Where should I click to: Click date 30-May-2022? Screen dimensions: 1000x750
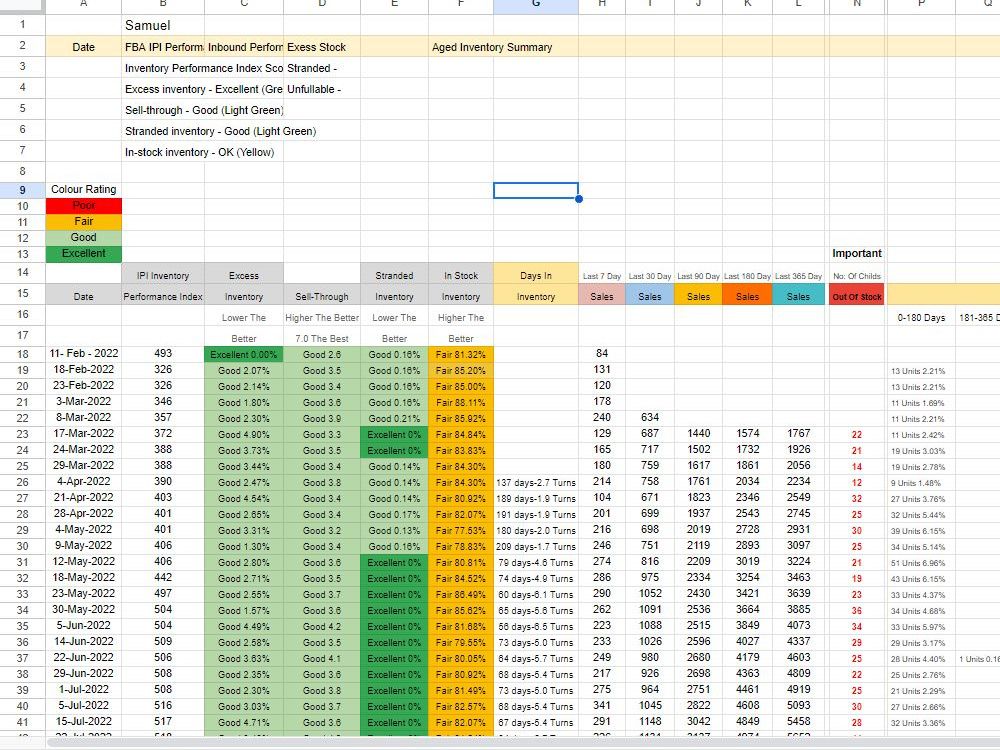(84, 609)
